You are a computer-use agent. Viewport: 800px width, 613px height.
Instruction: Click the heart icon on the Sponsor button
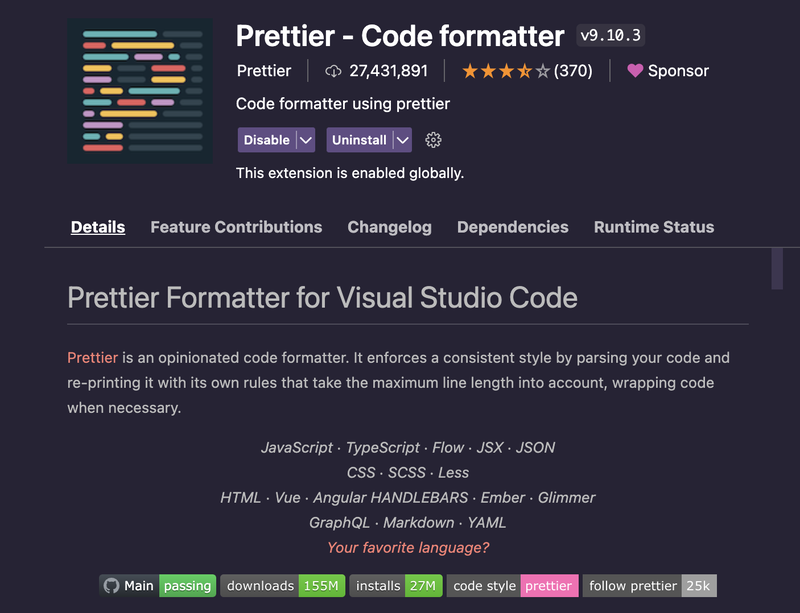click(x=638, y=70)
